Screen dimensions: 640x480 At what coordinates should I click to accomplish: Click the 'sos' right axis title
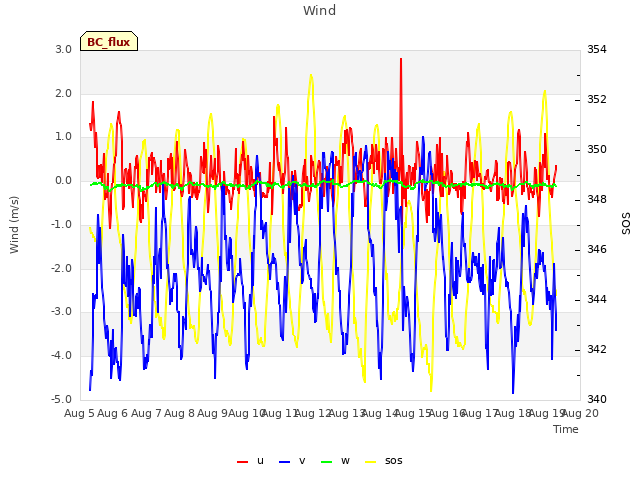[626, 224]
